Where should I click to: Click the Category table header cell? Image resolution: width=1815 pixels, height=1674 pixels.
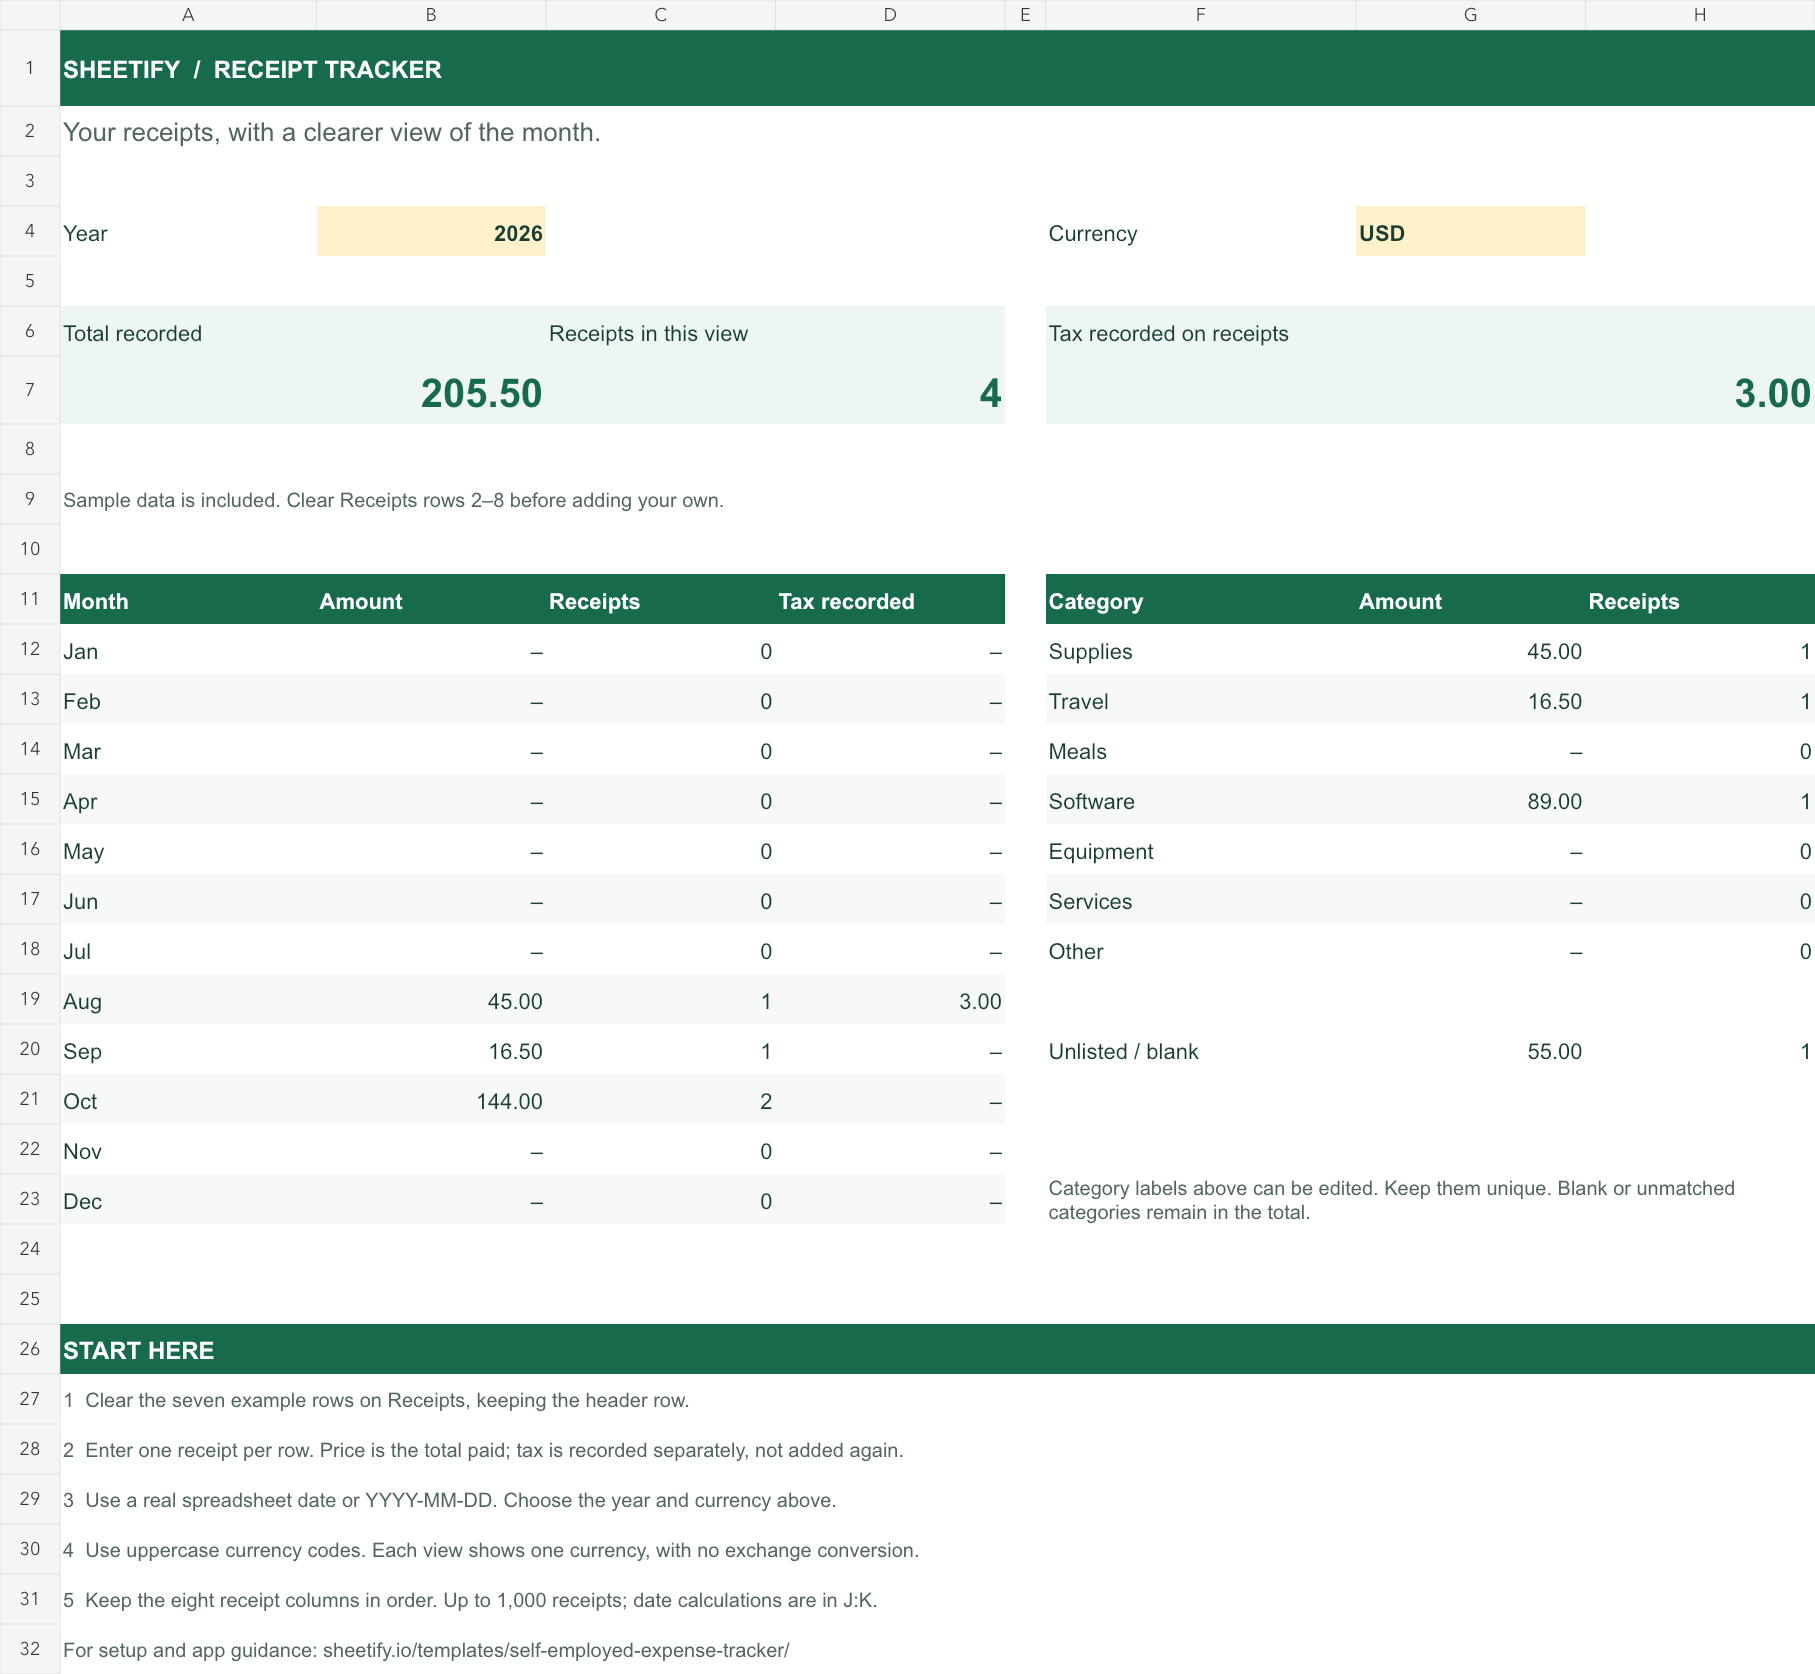pos(1200,600)
